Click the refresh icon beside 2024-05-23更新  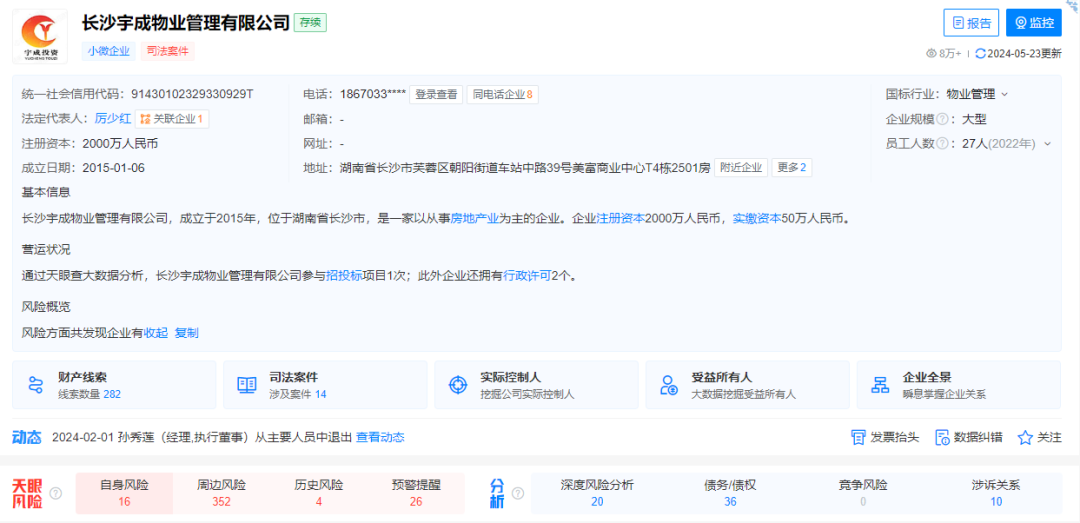pos(981,53)
